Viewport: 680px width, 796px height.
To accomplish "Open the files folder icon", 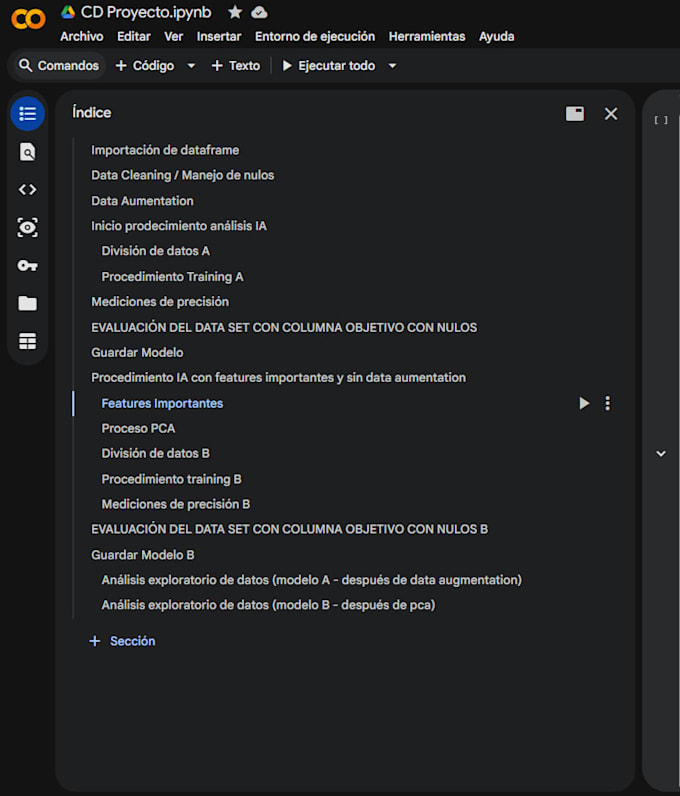I will pyautogui.click(x=27, y=303).
